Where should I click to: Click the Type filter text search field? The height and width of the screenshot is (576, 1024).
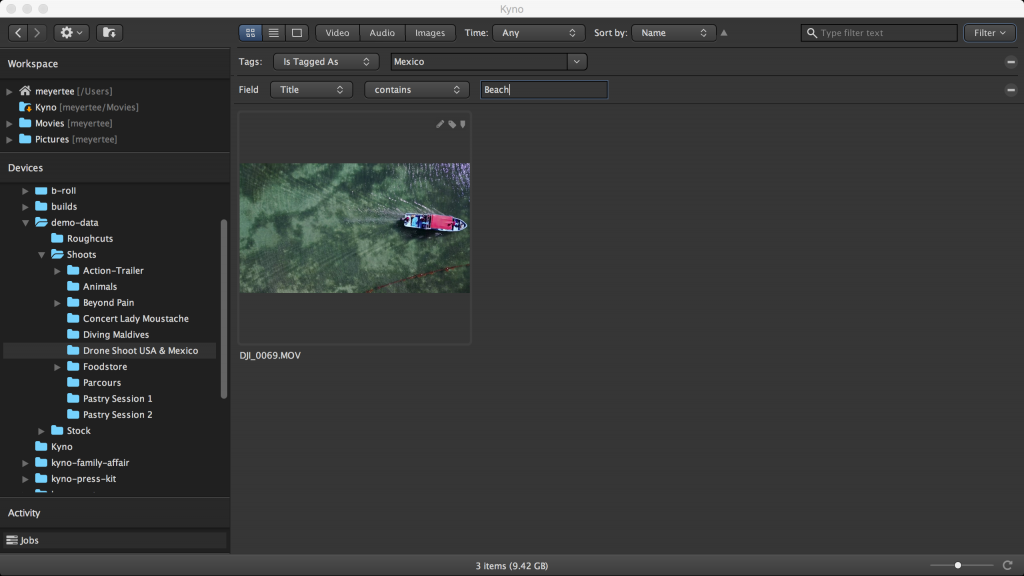point(880,32)
